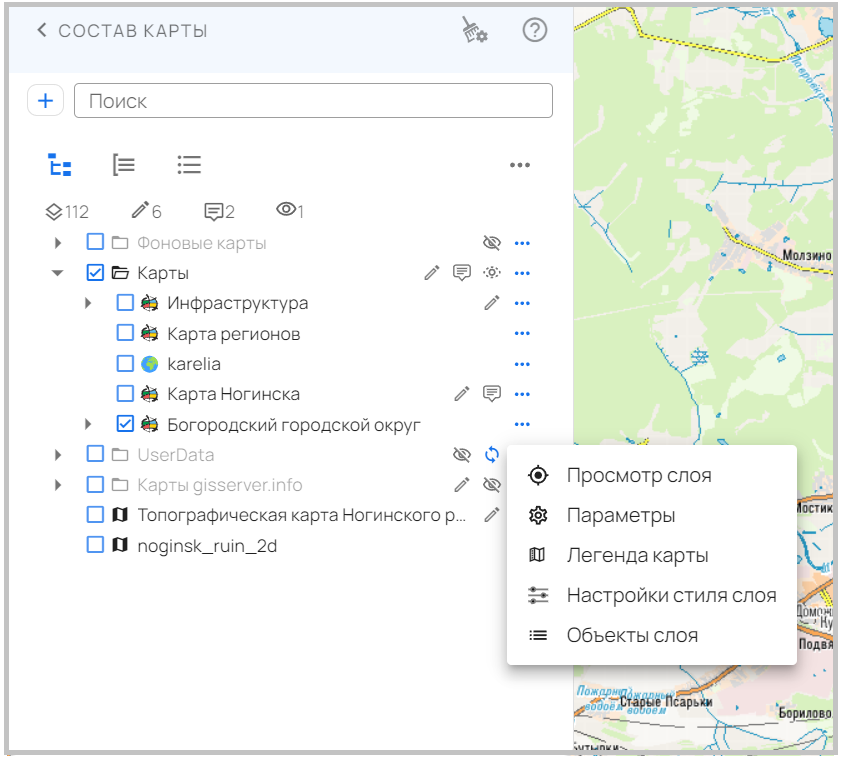Screen dimensions: 842x757
Task: Click the cleanup settings broom icon
Action: 474,31
